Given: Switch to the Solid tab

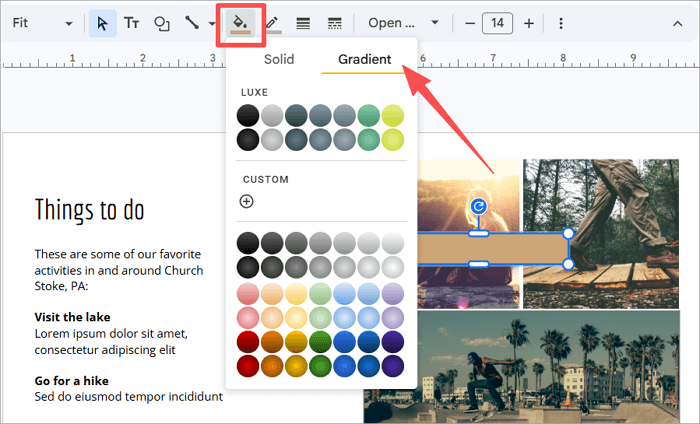Looking at the screenshot, I should tap(279, 59).
